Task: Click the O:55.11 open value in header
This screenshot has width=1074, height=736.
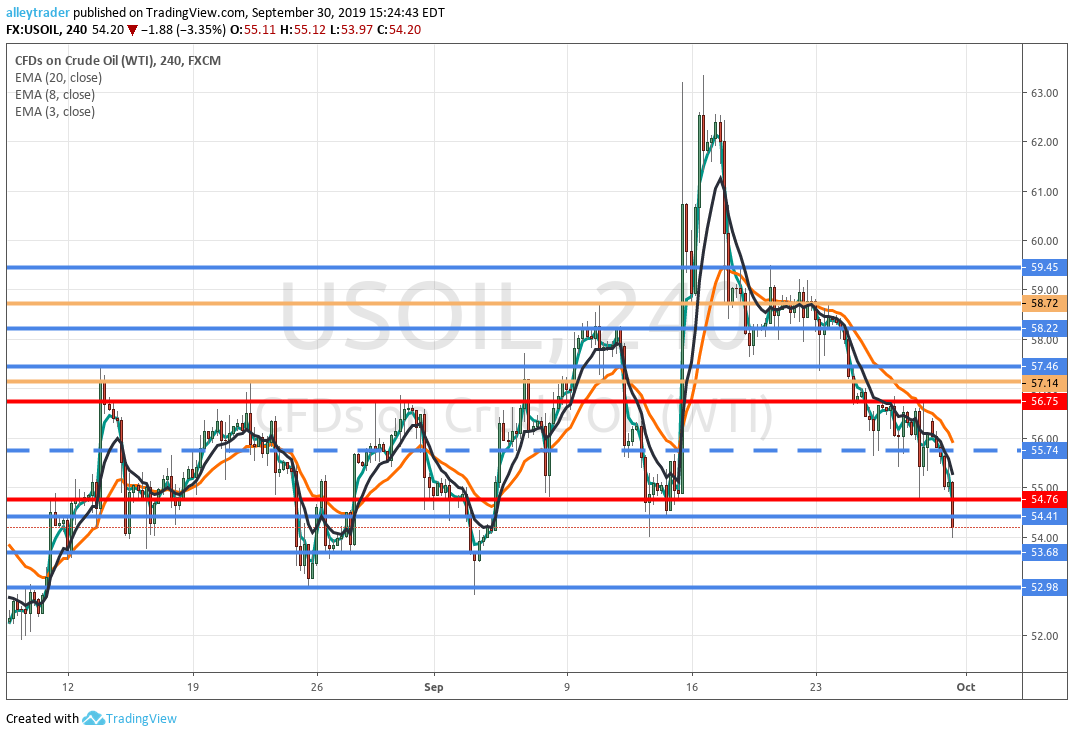Action: (x=252, y=29)
